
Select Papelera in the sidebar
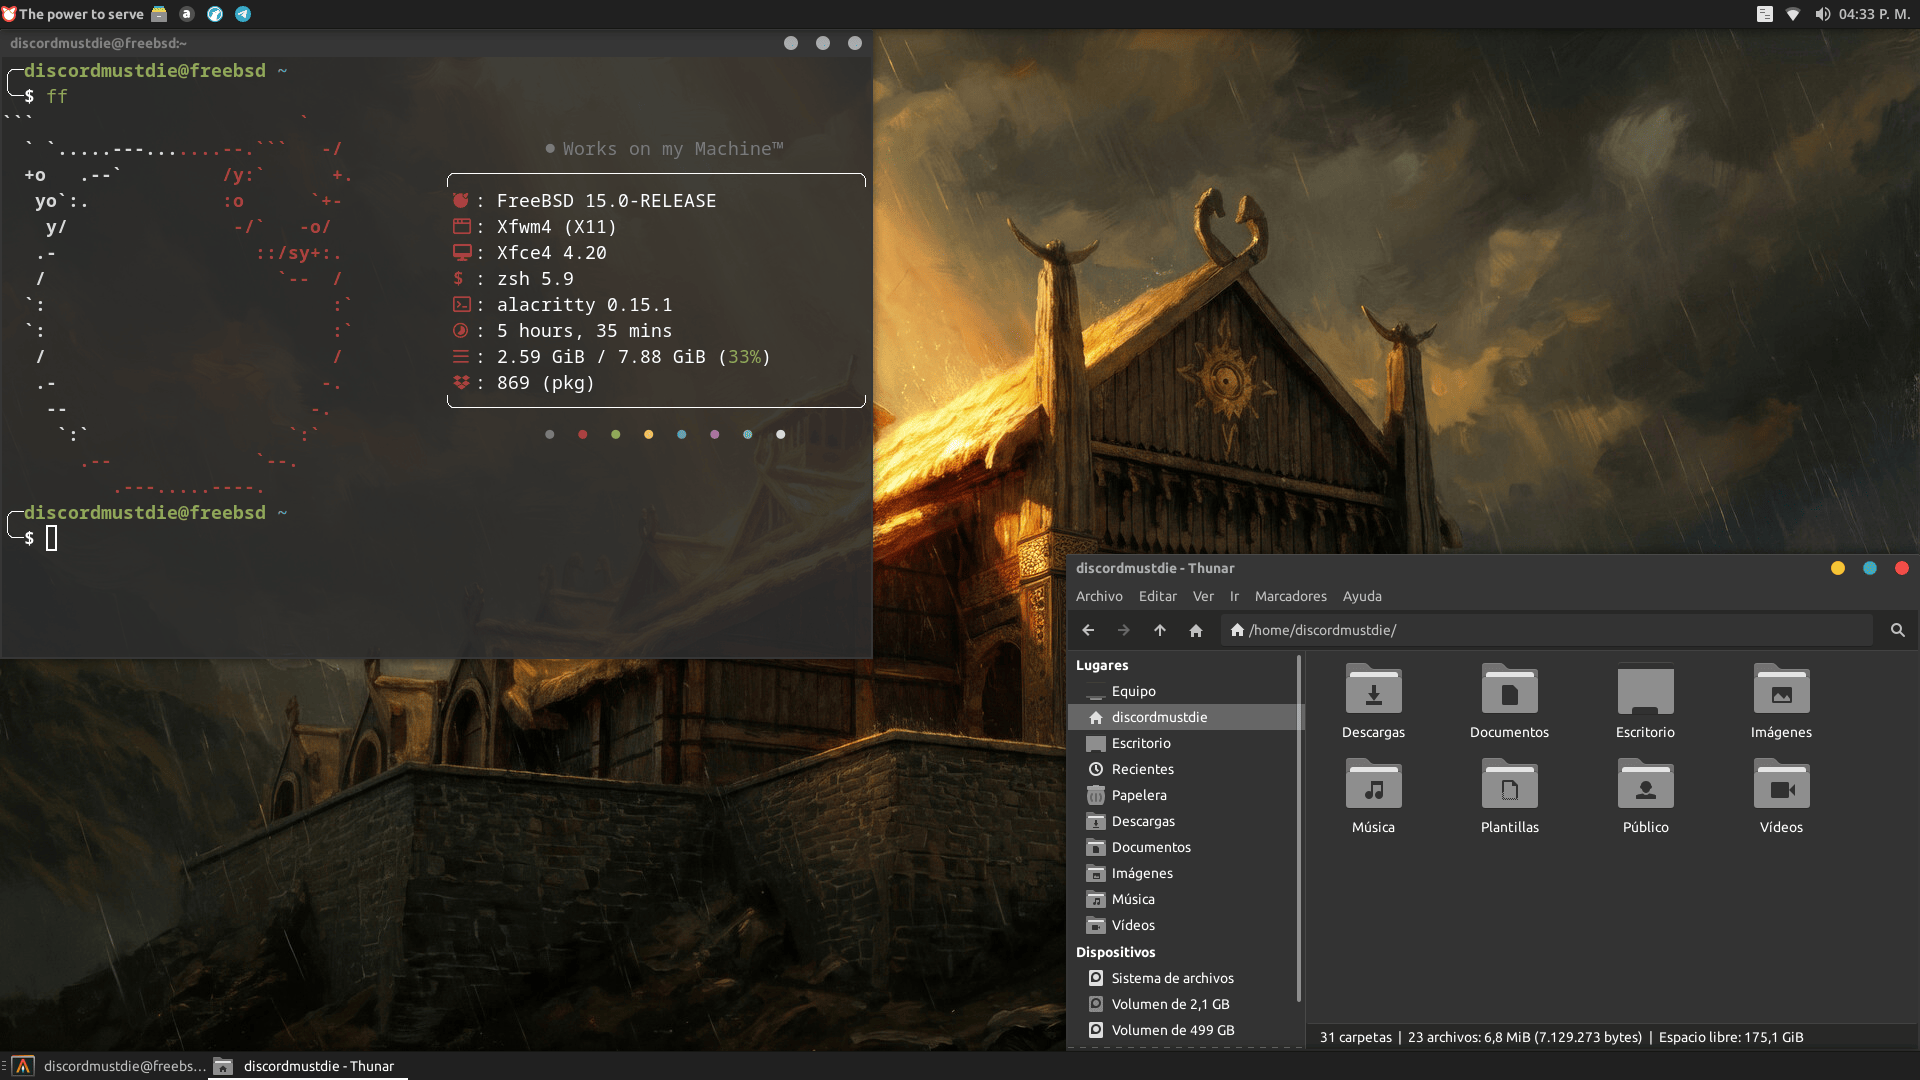(1139, 795)
